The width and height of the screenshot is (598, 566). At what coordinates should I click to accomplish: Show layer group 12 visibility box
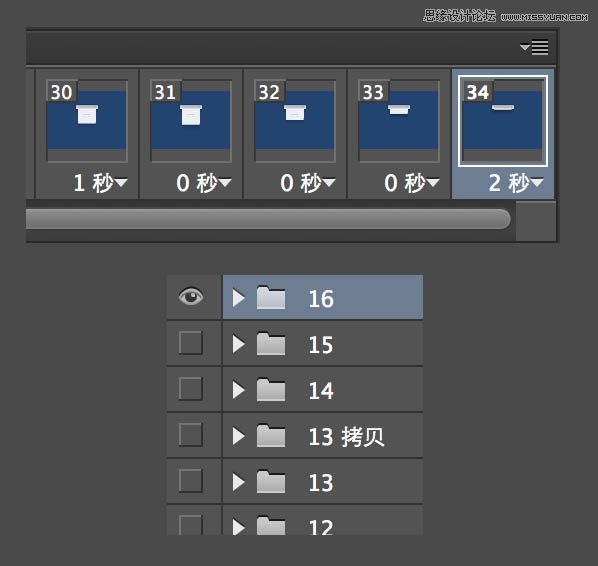(x=190, y=525)
